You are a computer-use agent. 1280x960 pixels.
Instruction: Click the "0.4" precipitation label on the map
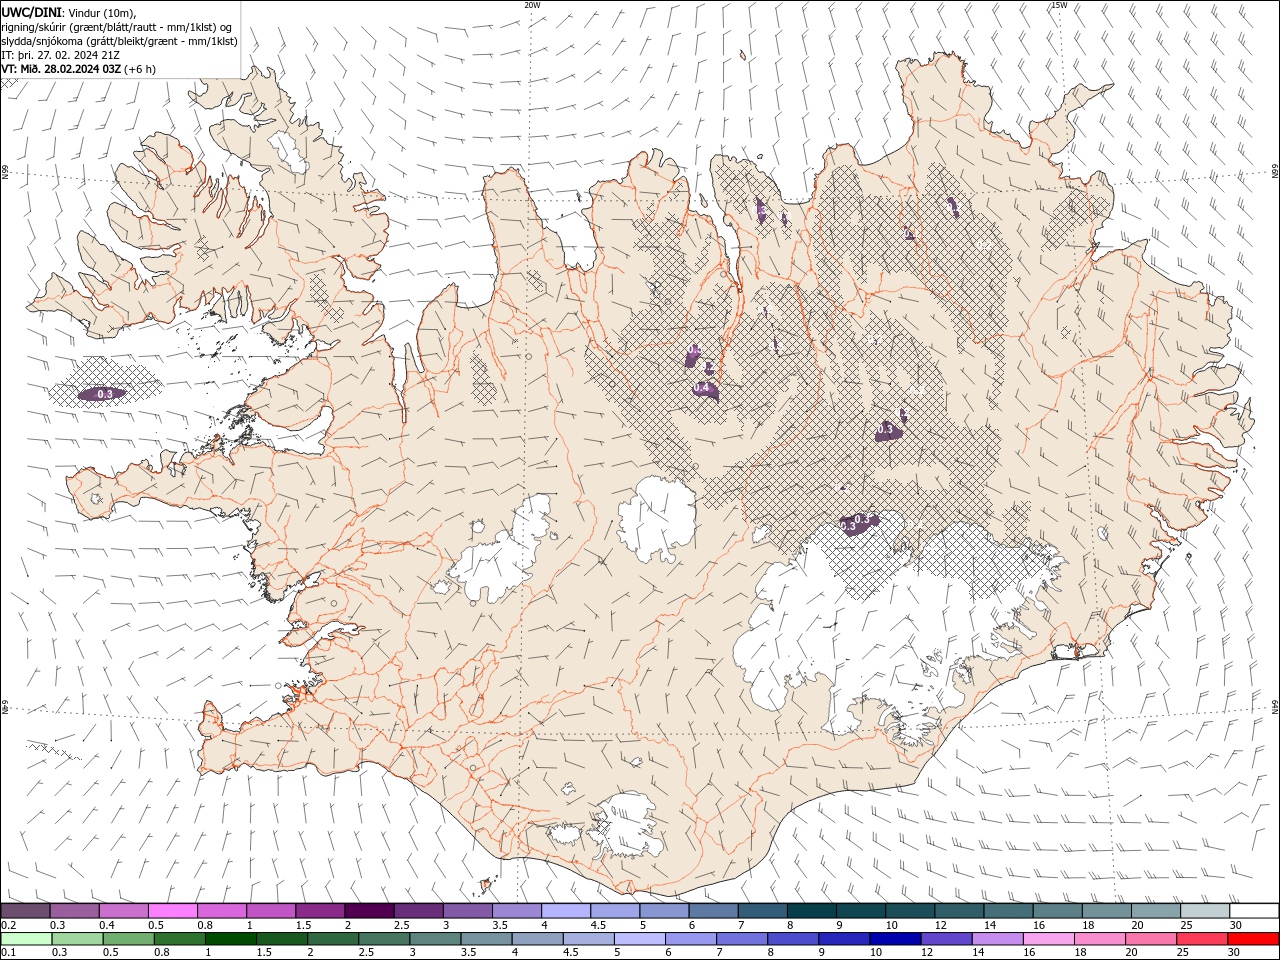(x=701, y=388)
